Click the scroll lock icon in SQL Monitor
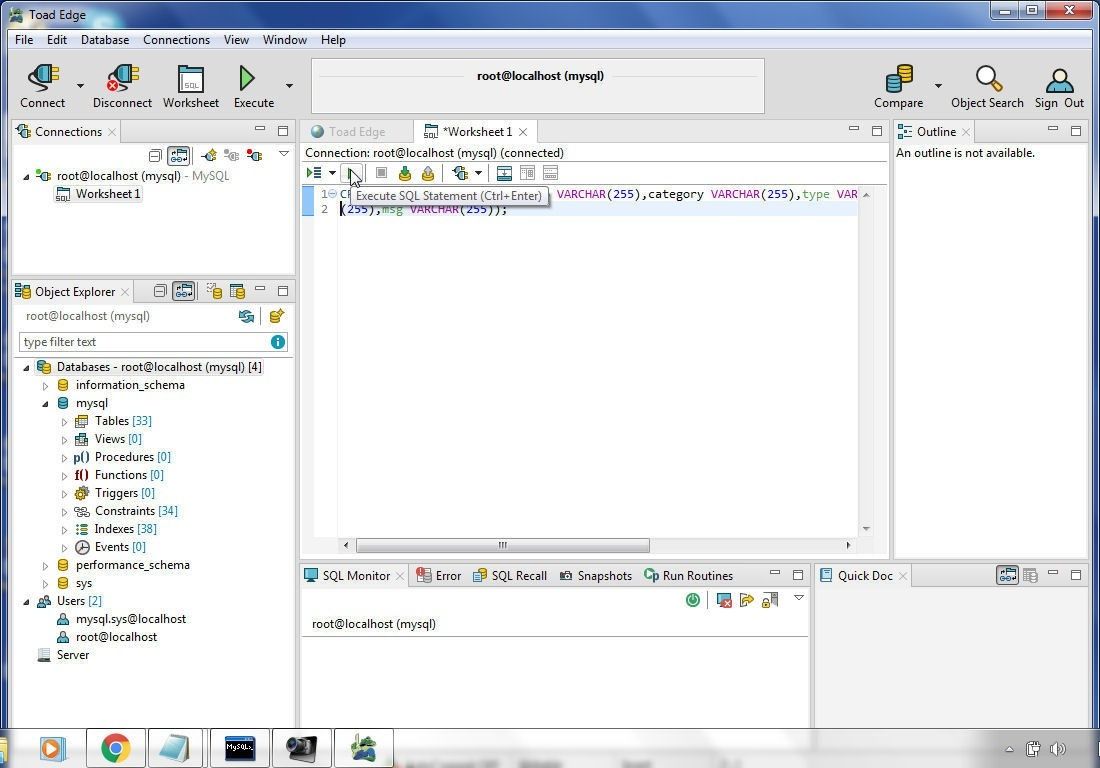This screenshot has height=768, width=1100. [x=770, y=600]
